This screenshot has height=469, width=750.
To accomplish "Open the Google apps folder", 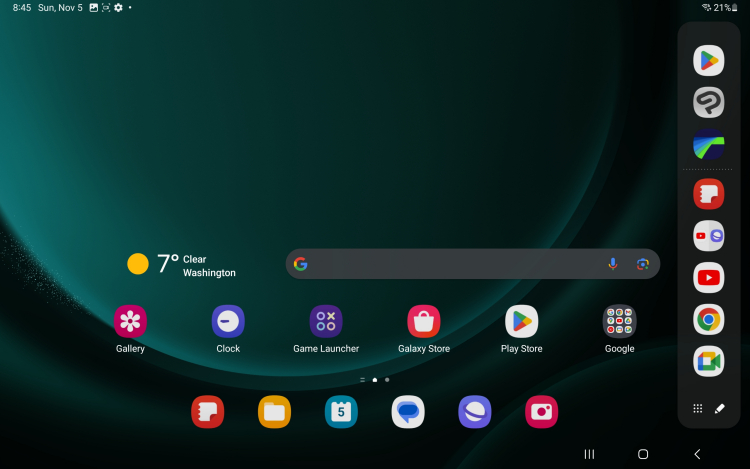I will click(x=619, y=321).
